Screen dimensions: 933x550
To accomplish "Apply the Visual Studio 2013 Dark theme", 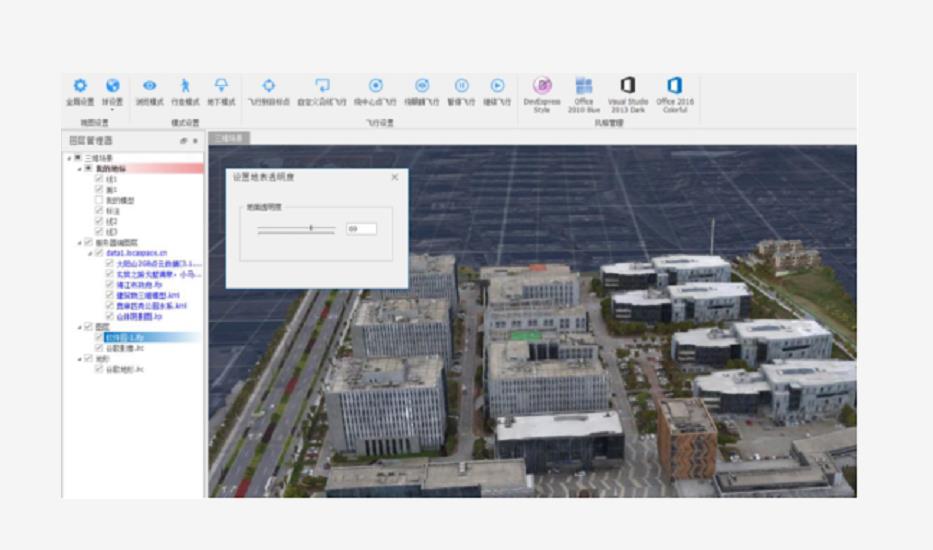I will point(628,86).
